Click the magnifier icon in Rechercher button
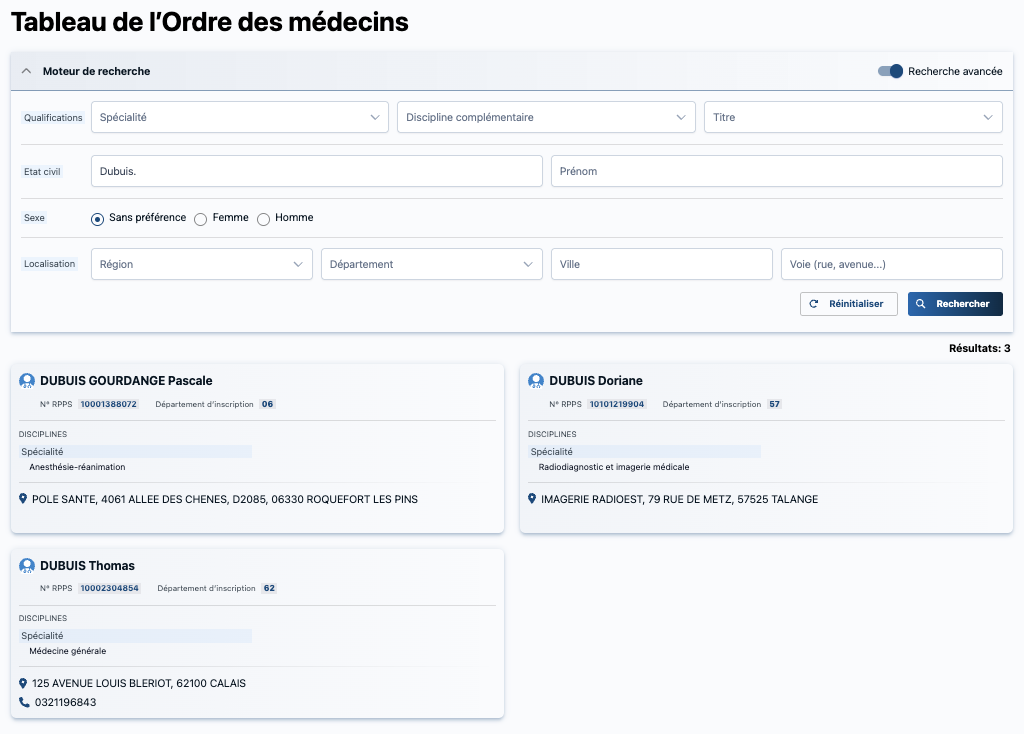Image resolution: width=1024 pixels, height=734 pixels. (921, 304)
